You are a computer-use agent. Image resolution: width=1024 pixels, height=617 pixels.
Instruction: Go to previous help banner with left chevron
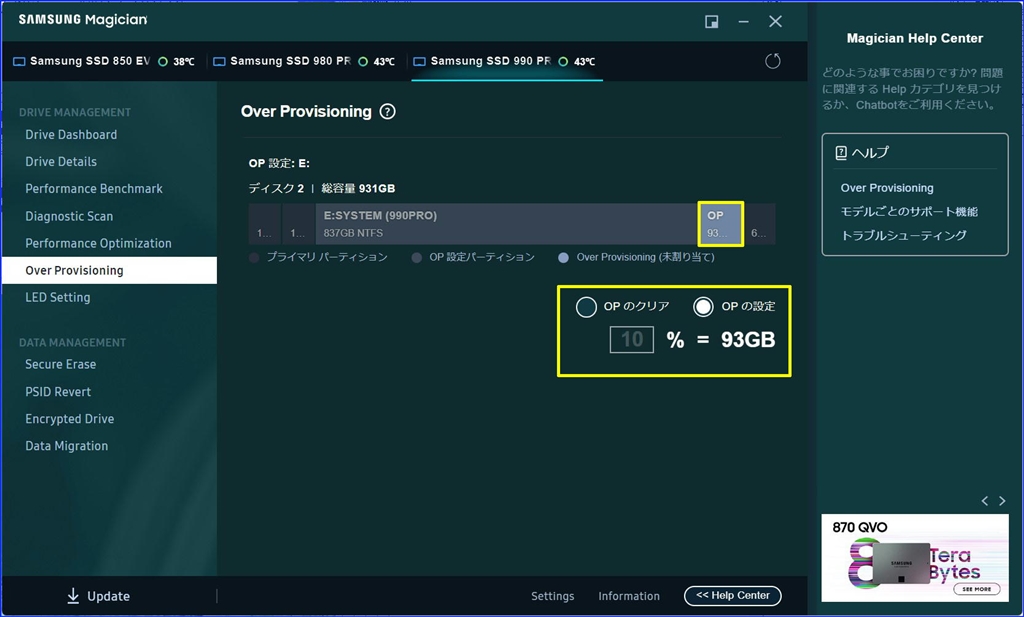[x=985, y=501]
